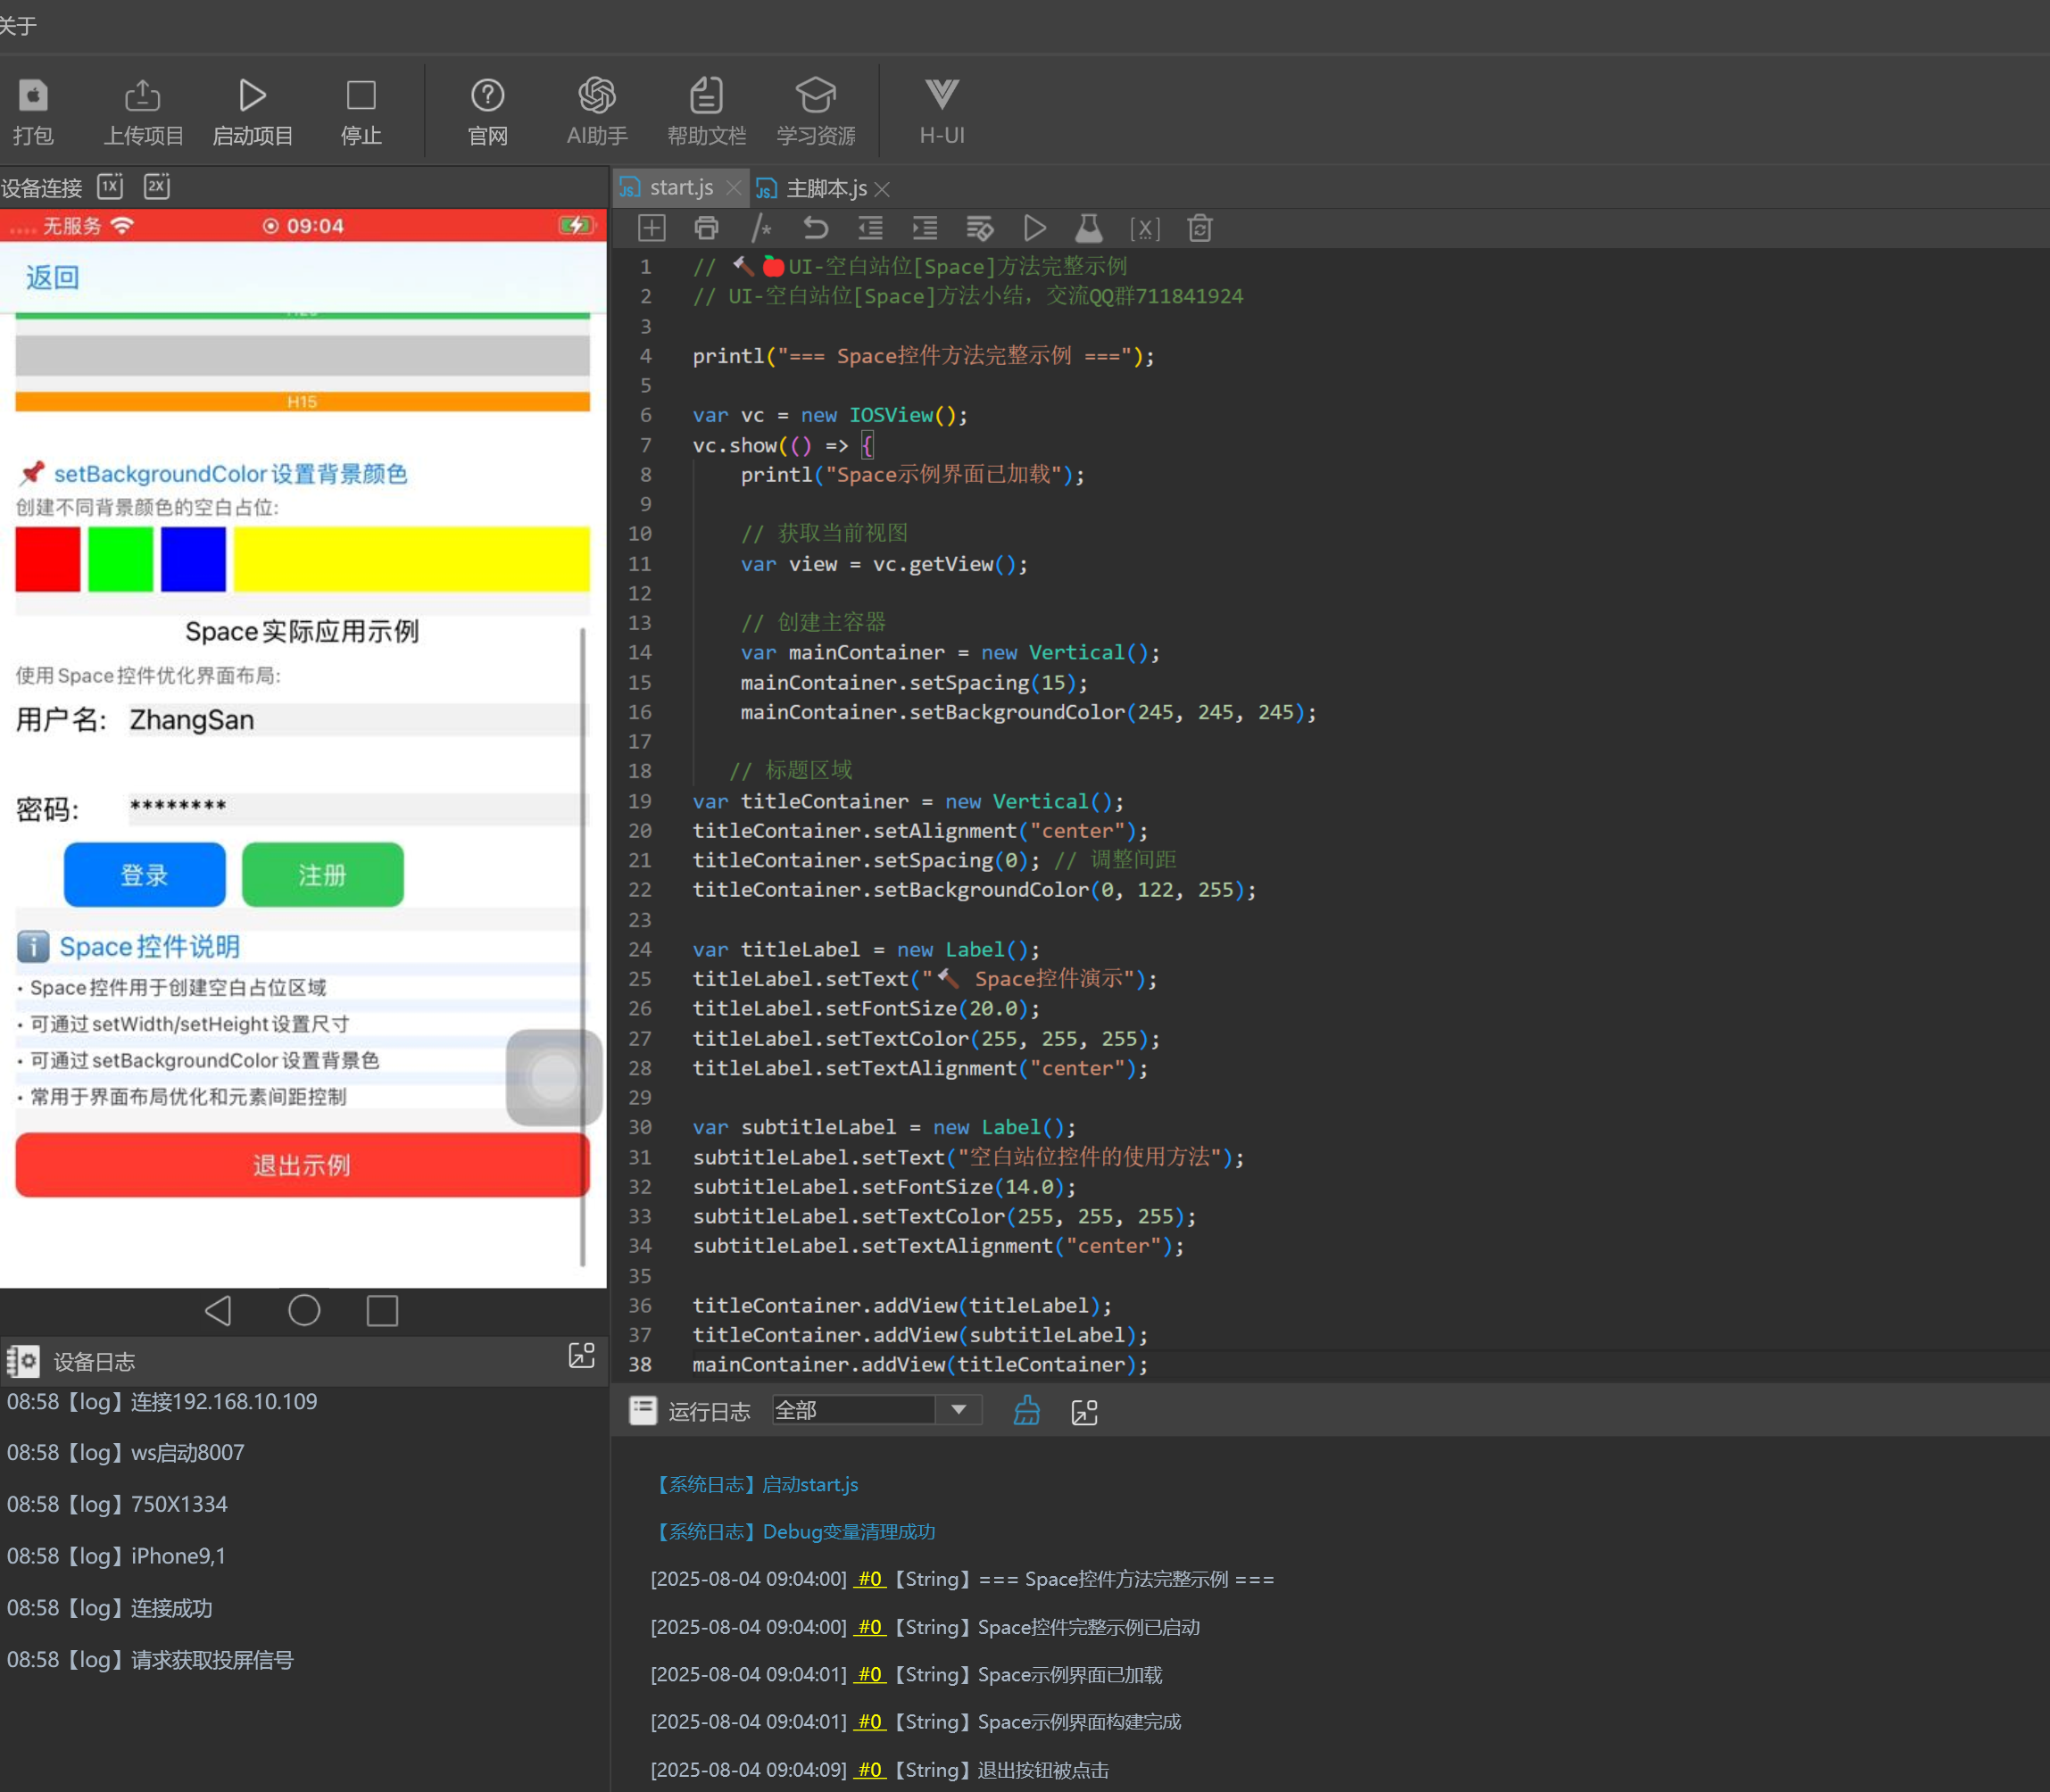Image resolution: width=2050 pixels, height=1792 pixels.
Task: Click #0 link of 退出按钮被点击 log
Action: click(870, 1769)
